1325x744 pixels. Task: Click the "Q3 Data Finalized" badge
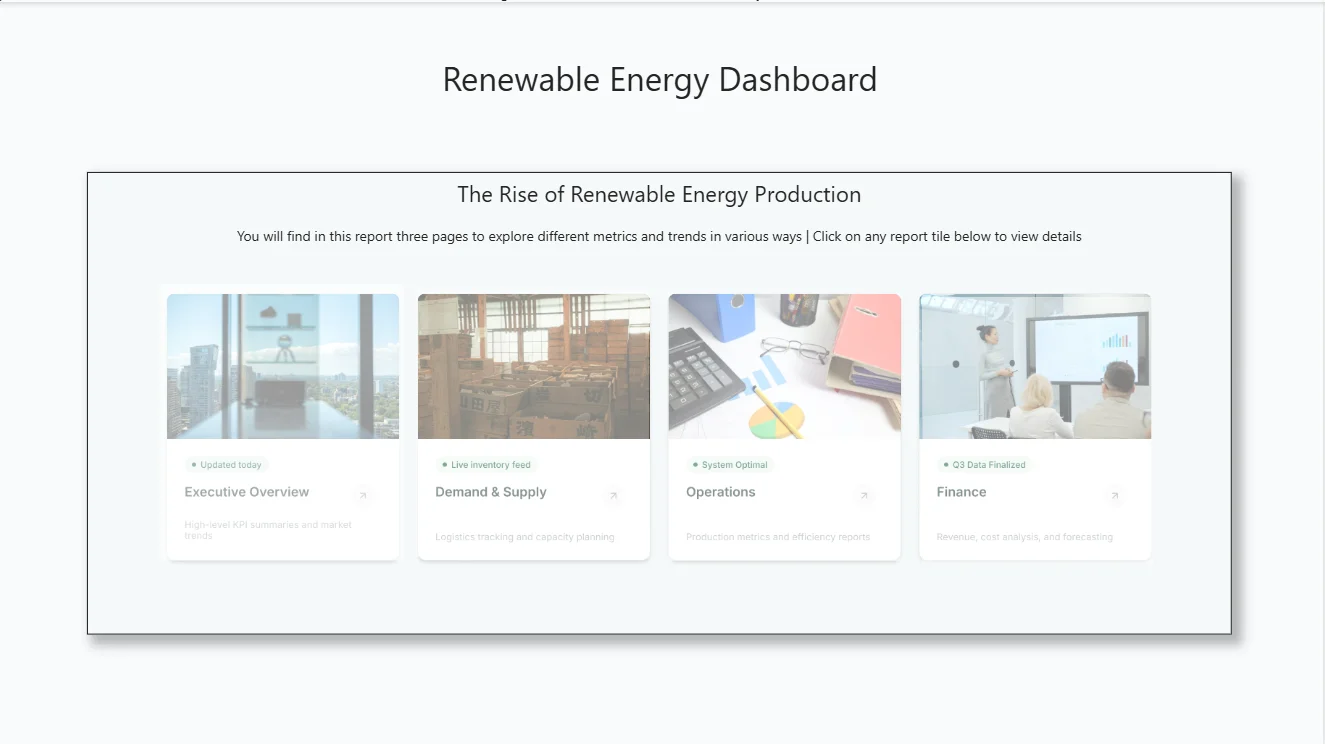984,465
